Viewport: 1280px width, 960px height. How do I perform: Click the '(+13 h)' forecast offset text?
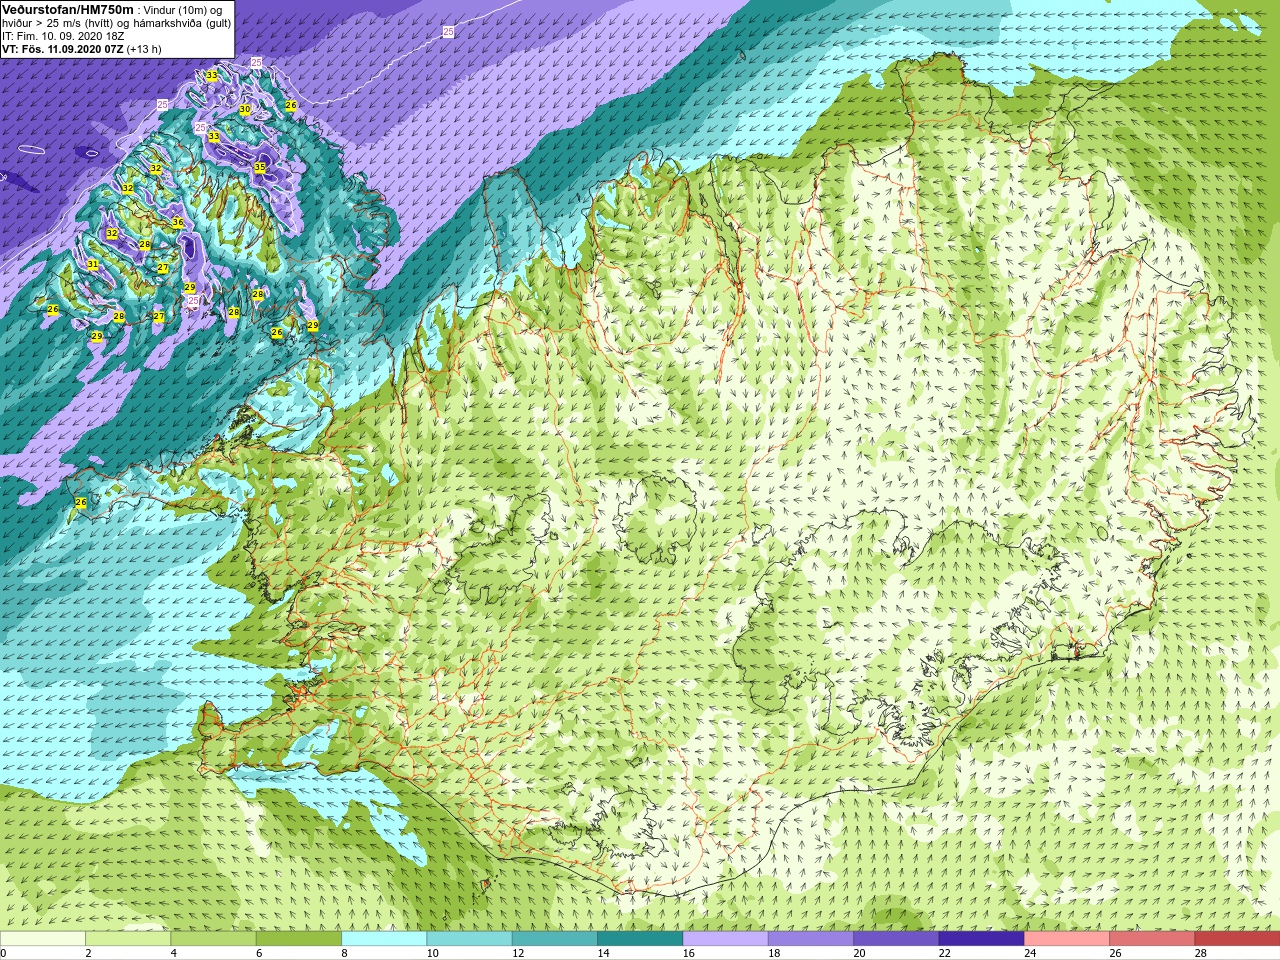click(144, 49)
